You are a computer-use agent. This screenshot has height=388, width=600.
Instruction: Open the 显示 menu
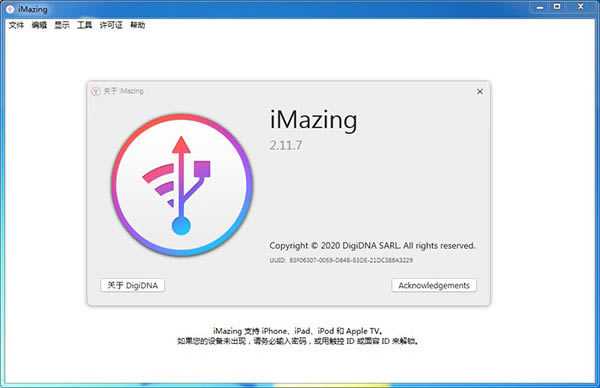(62, 25)
